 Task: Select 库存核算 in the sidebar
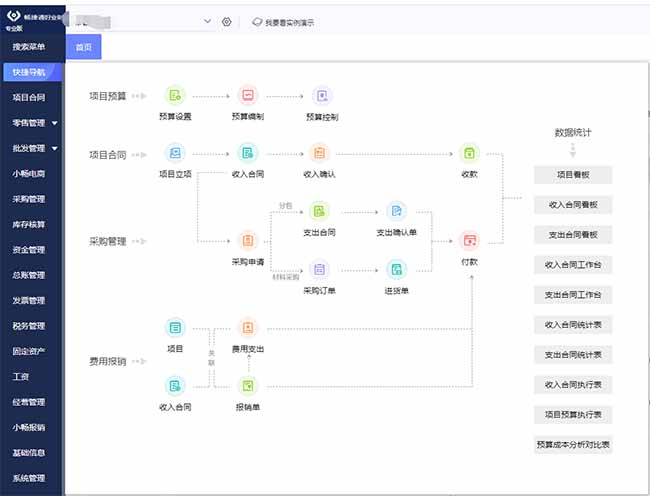pyautogui.click(x=29, y=224)
